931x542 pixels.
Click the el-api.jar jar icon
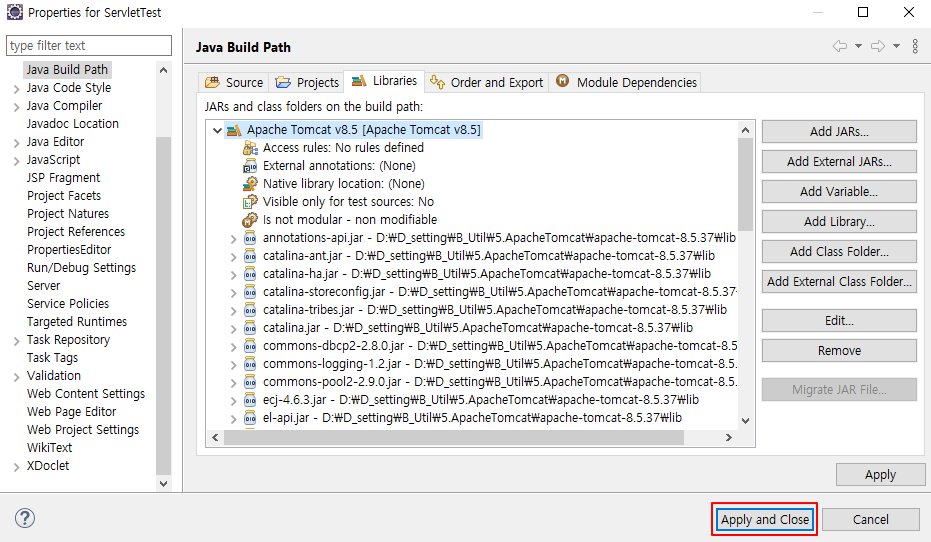click(250, 418)
